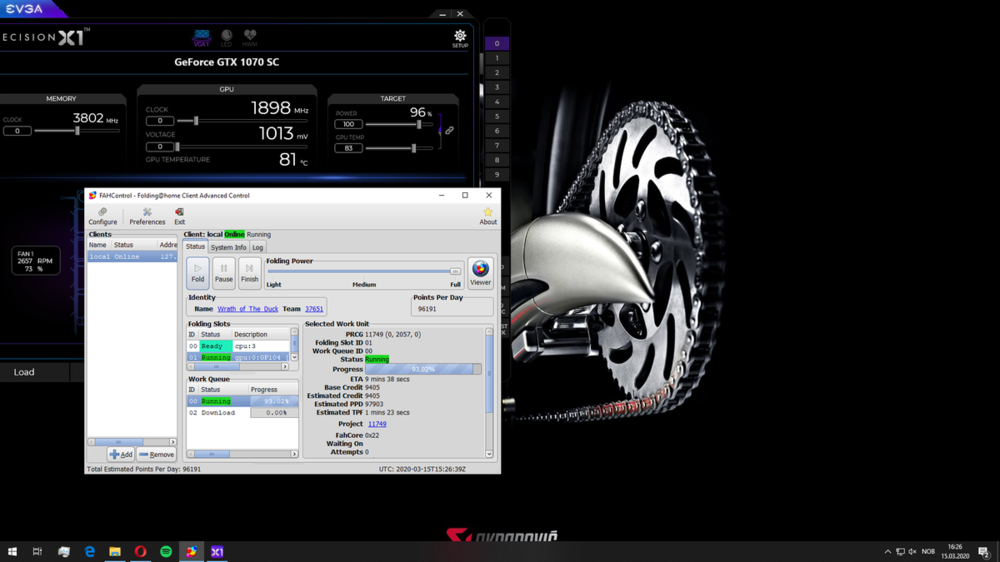Image resolution: width=1000 pixels, height=562 pixels.
Task: Select profile slot 0 in Precision X1
Action: [x=497, y=43]
